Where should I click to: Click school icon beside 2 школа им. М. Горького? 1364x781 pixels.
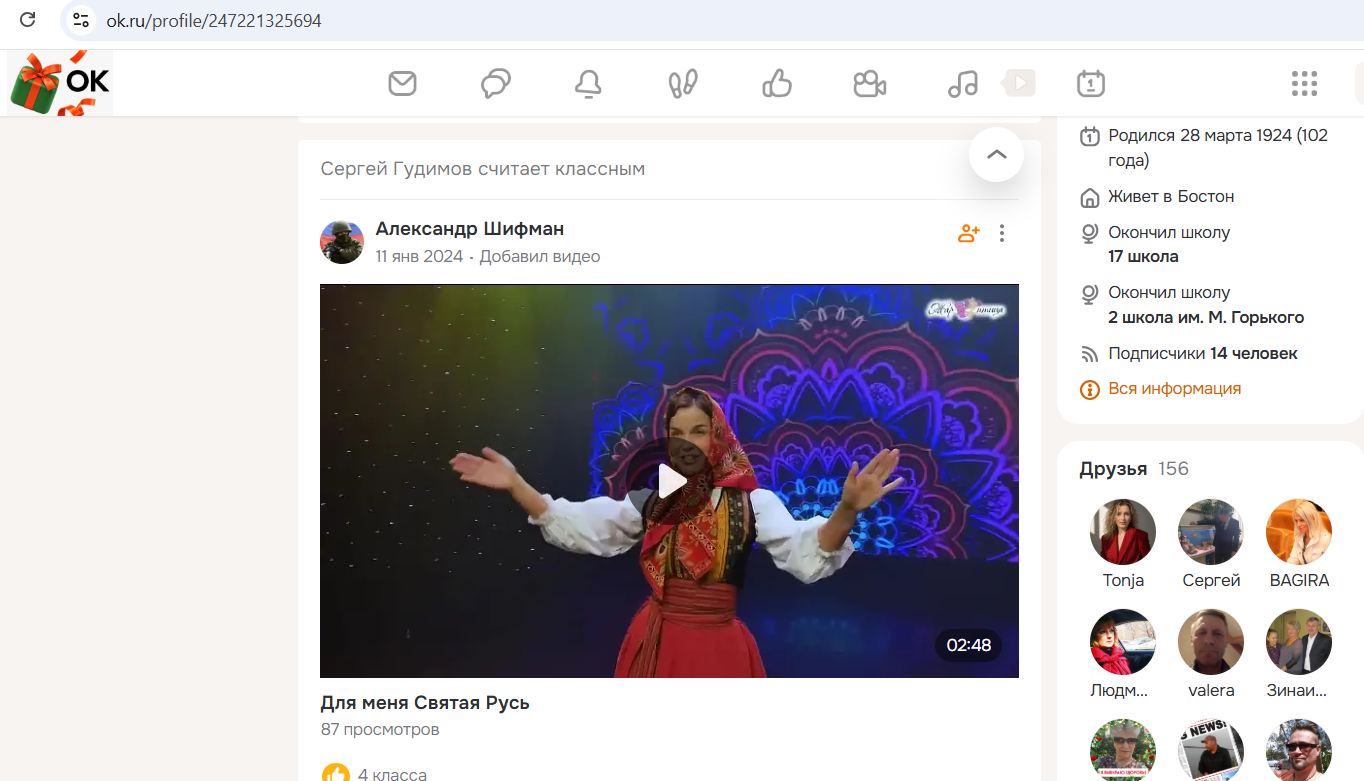(x=1090, y=293)
